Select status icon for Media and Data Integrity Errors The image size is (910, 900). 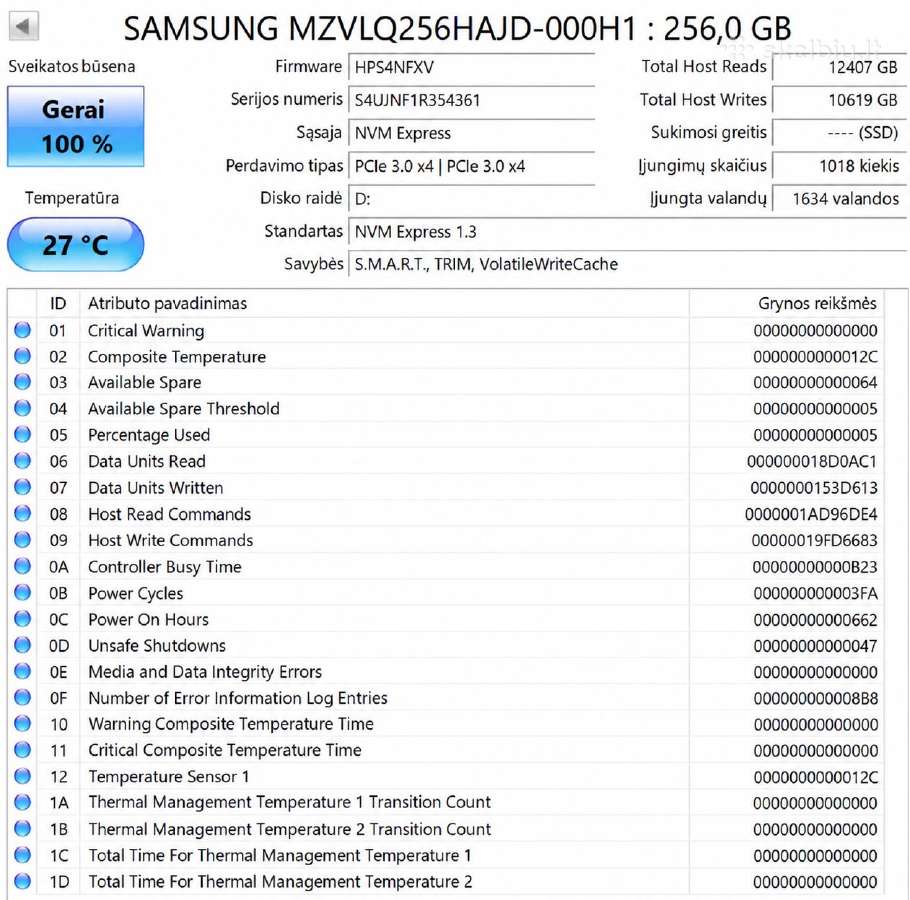coord(23,671)
